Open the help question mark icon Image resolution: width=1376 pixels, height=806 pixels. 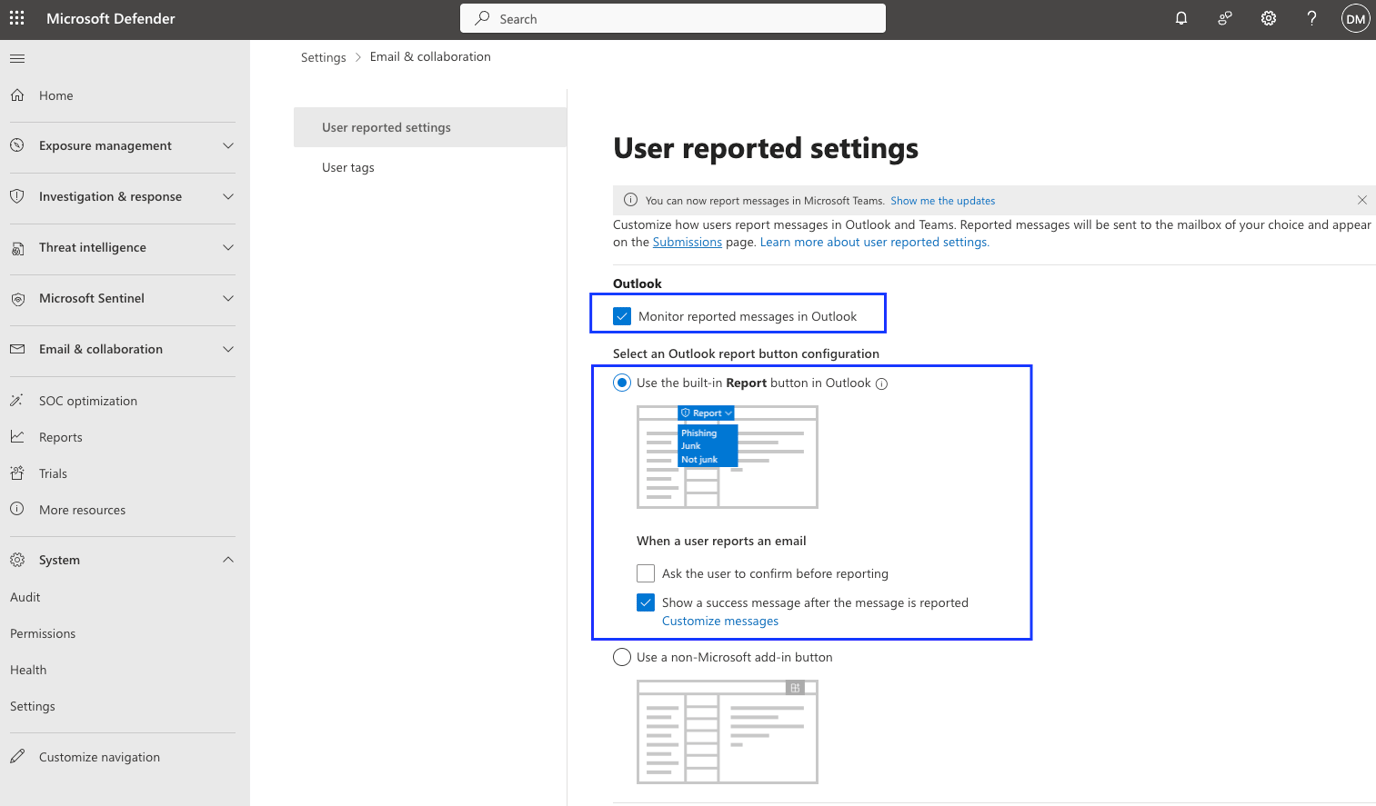click(1311, 18)
